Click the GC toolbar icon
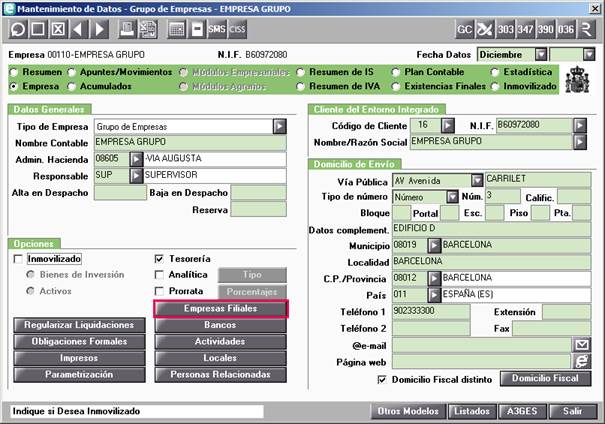 tap(464, 29)
